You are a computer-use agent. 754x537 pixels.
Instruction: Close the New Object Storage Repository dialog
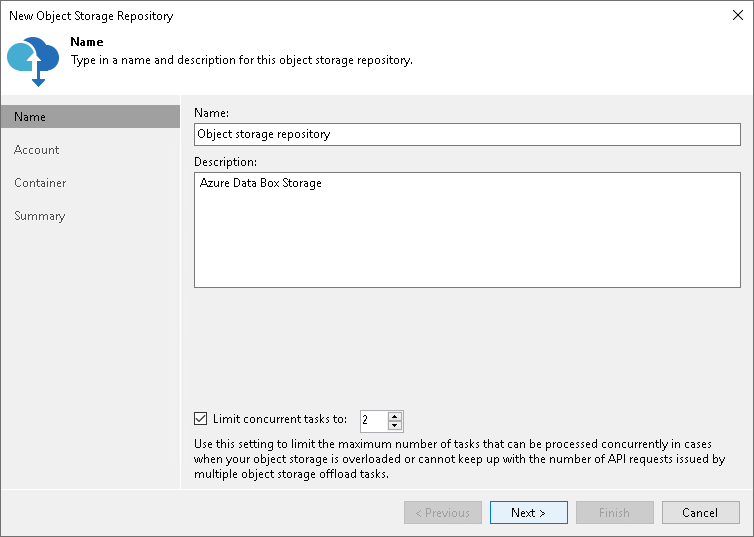(735, 16)
